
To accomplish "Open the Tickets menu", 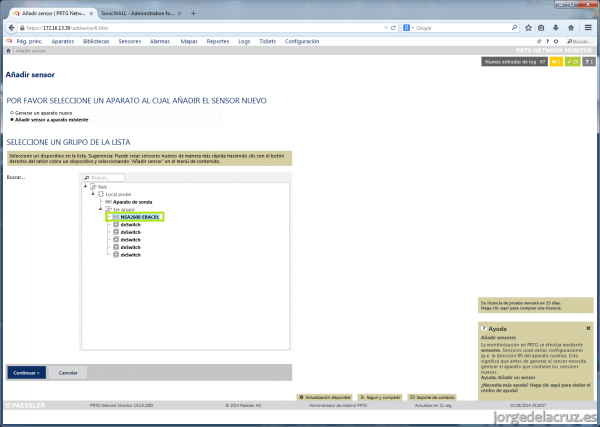I will pyautogui.click(x=267, y=41).
